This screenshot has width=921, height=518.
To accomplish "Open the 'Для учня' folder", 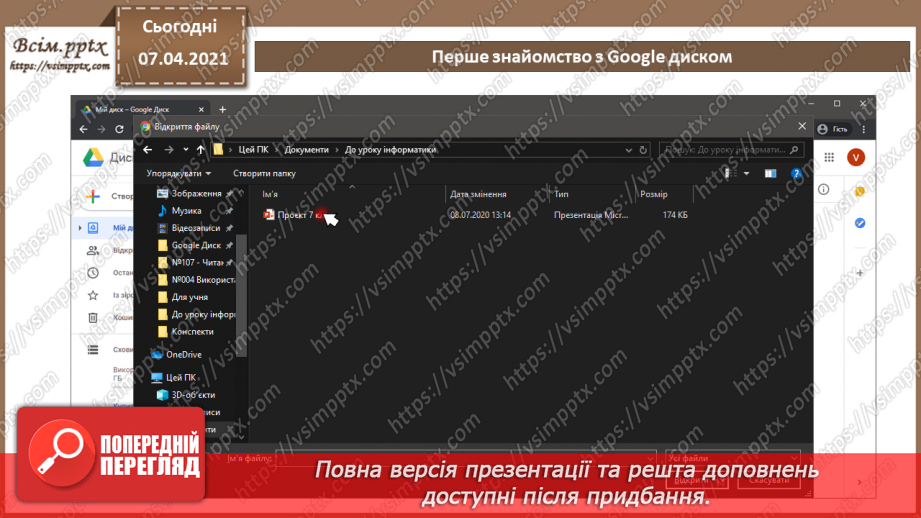I will pos(182,297).
